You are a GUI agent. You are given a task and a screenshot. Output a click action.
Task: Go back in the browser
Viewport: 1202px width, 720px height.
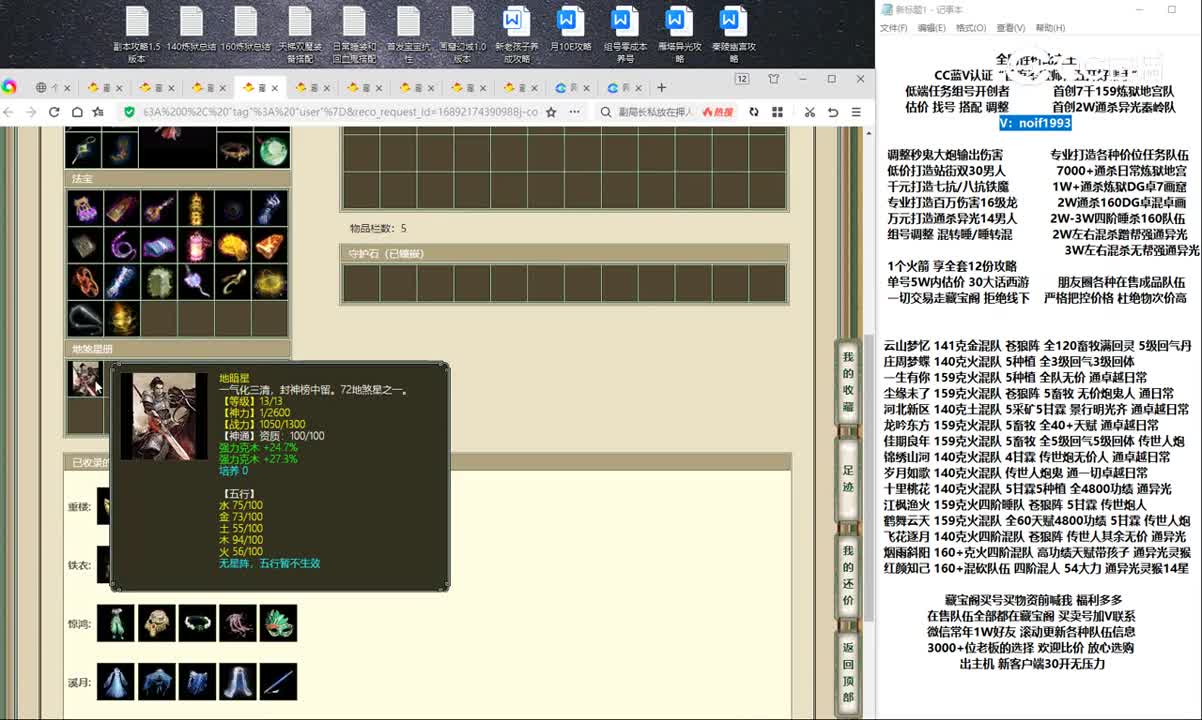pyautogui.click(x=10, y=113)
